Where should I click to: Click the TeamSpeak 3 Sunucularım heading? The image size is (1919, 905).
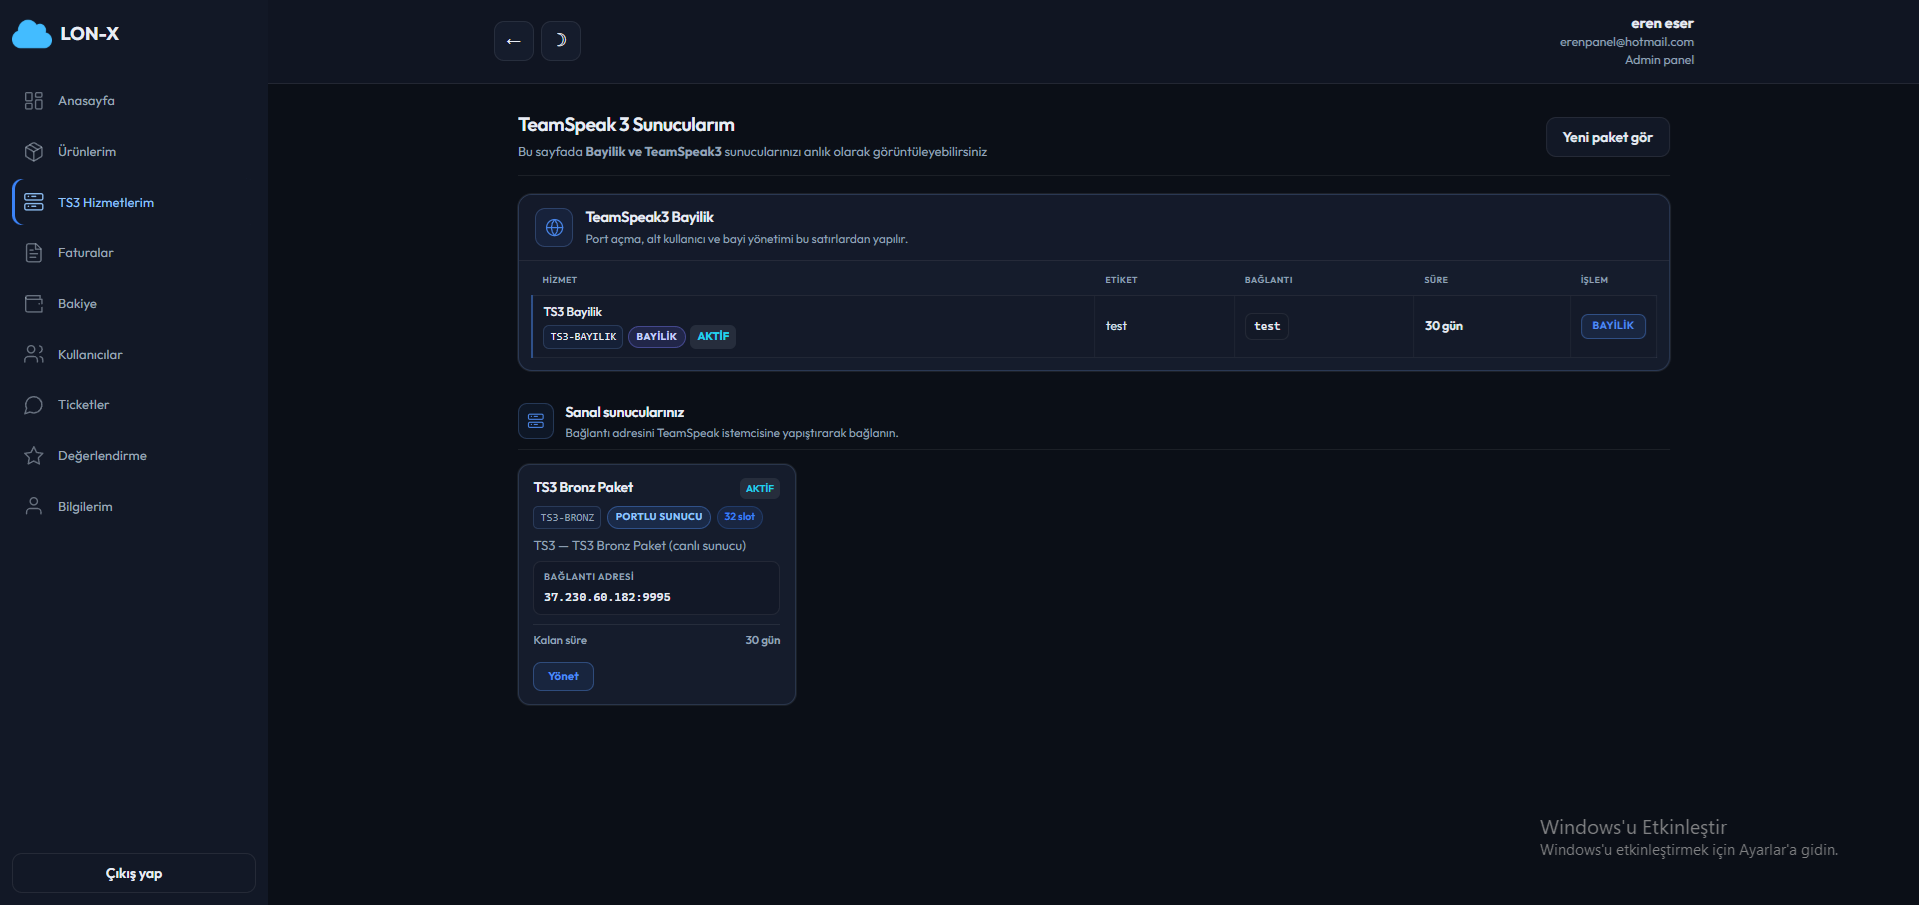tap(626, 125)
